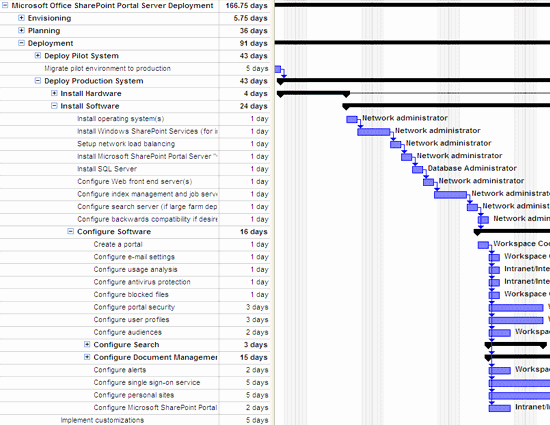Click the Gantt bar for Configure portal security
Viewport: 550px width, 425px height.
(516, 308)
